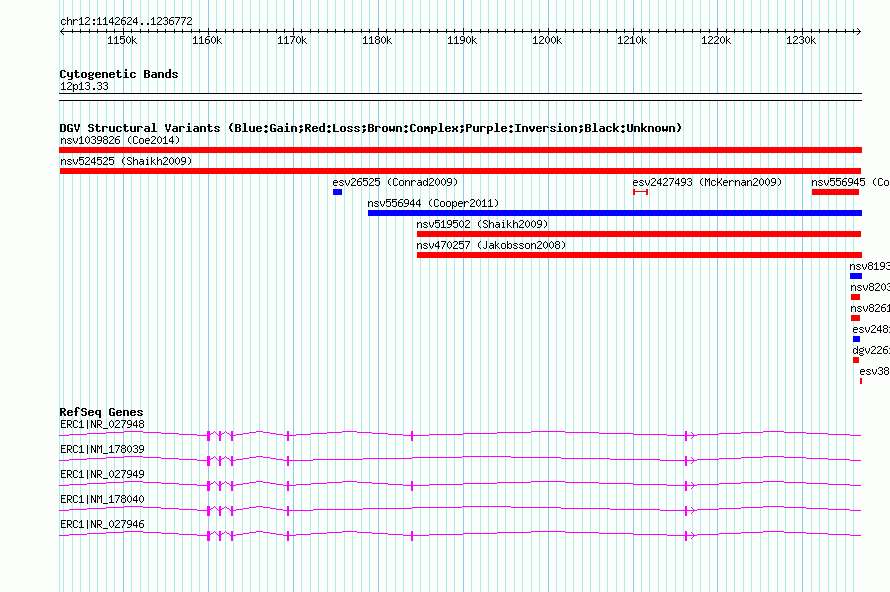Viewport: 890px width, 592px height.
Task: Click the 1200k scale label
Action: (547, 40)
